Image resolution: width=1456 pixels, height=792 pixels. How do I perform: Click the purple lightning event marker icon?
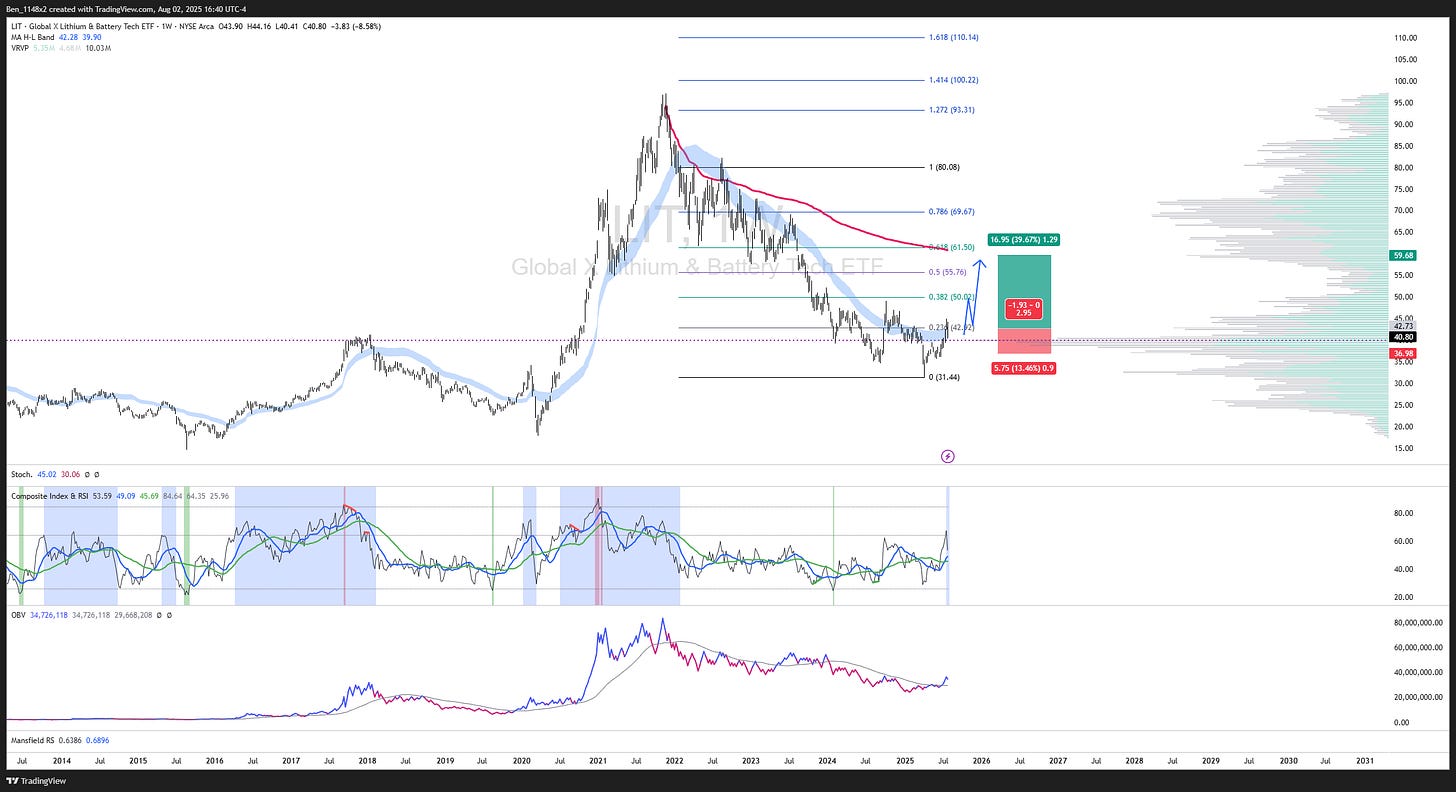(x=948, y=456)
